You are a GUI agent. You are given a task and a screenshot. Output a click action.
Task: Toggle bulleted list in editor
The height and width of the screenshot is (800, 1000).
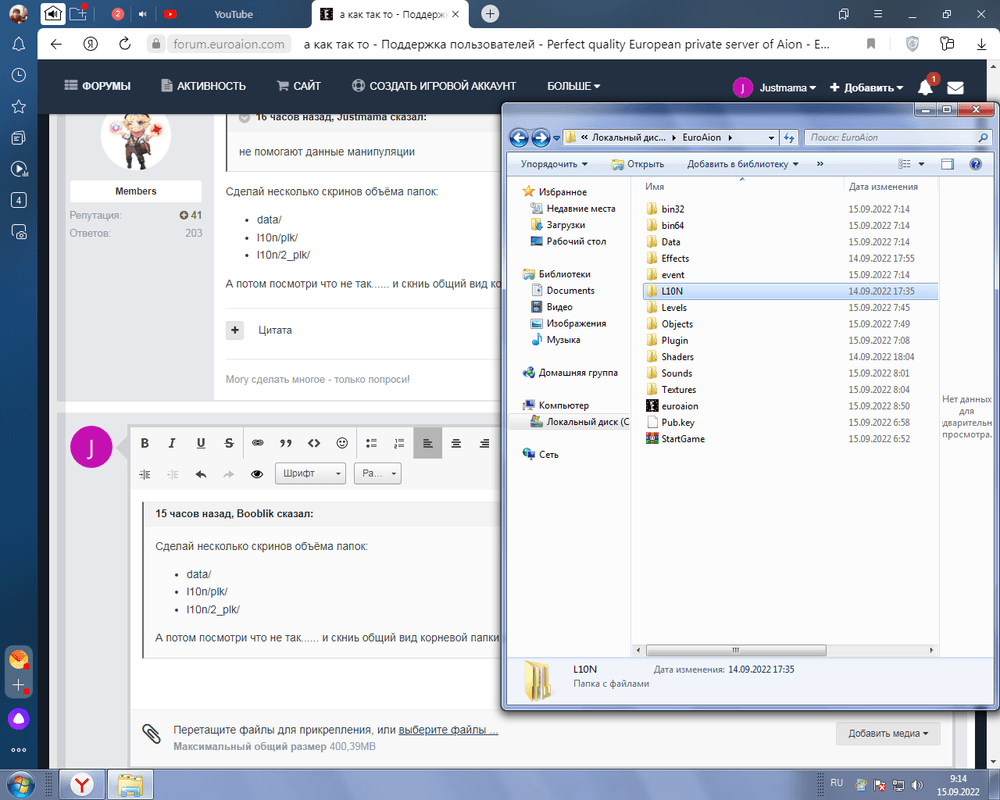(371, 443)
